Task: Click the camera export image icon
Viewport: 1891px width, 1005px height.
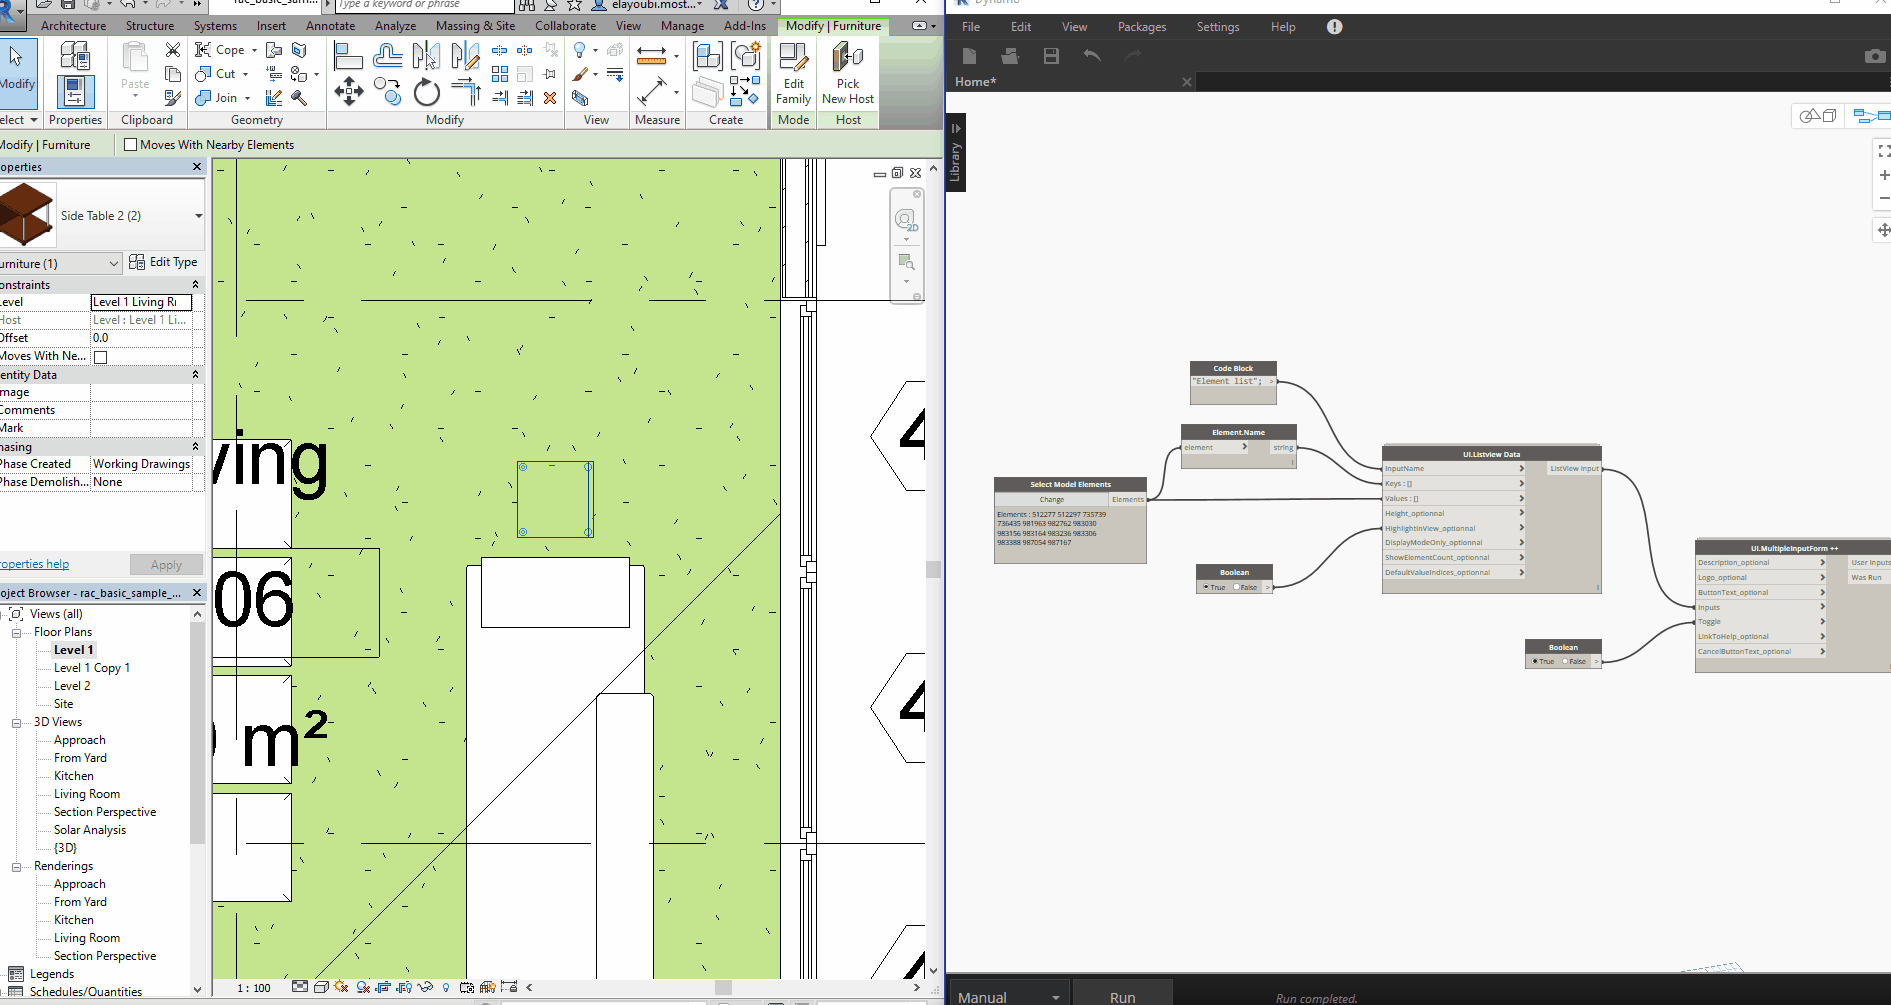Action: click(x=1874, y=57)
